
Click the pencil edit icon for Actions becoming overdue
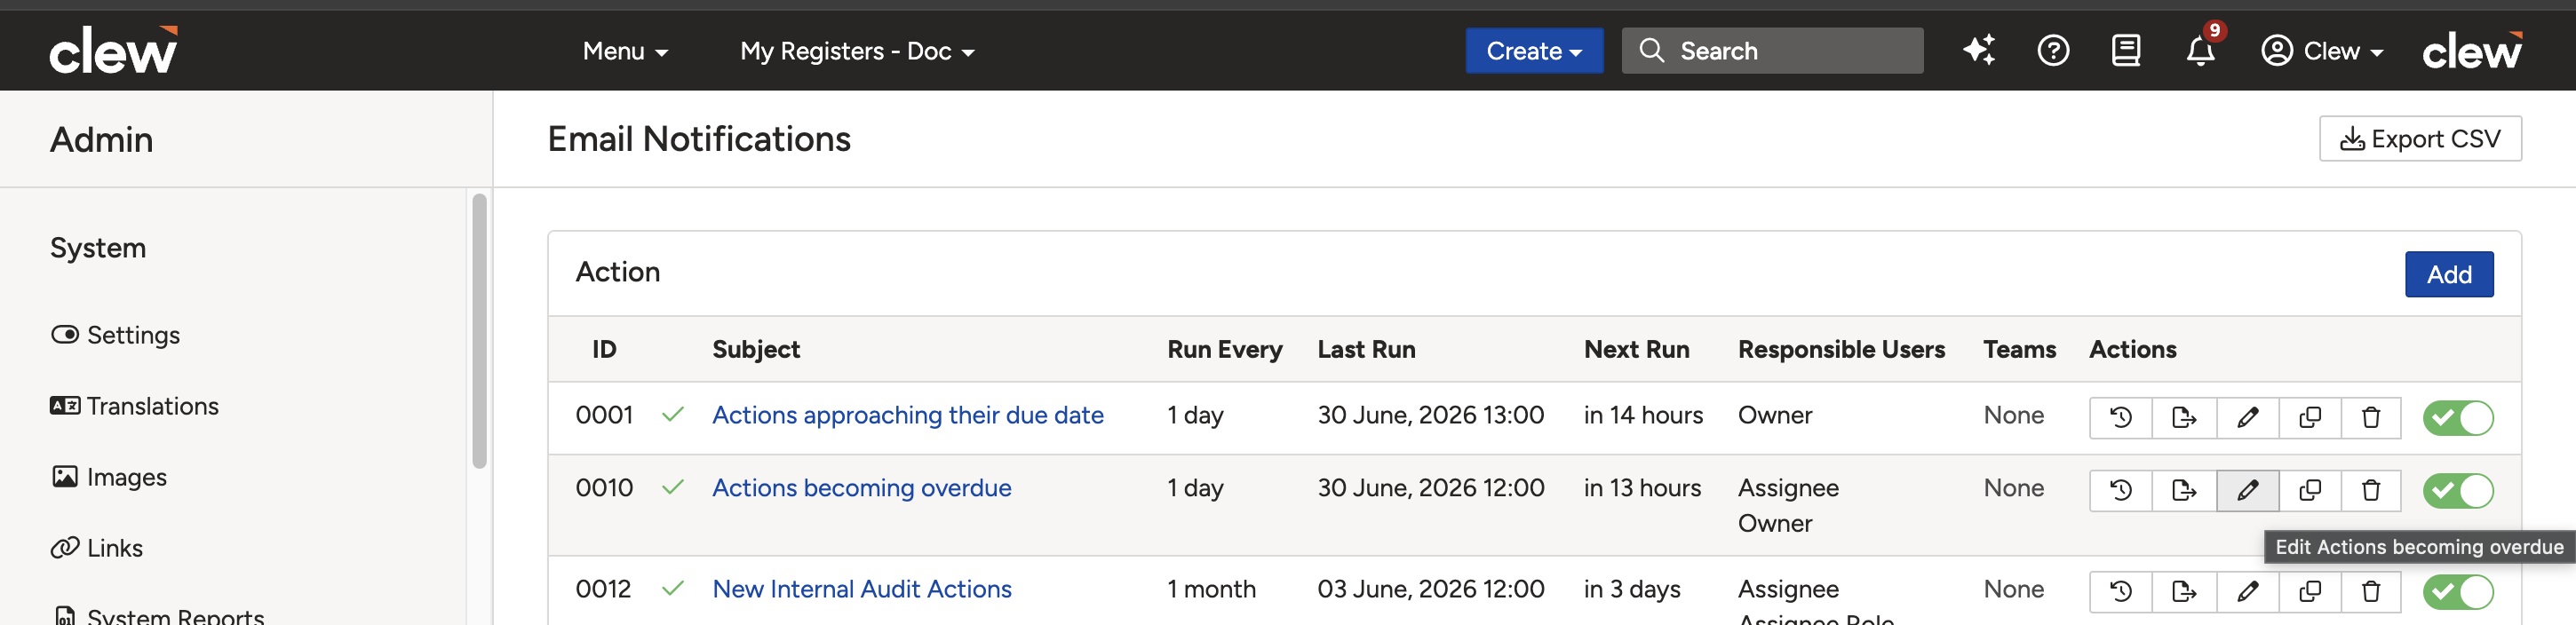click(2247, 490)
